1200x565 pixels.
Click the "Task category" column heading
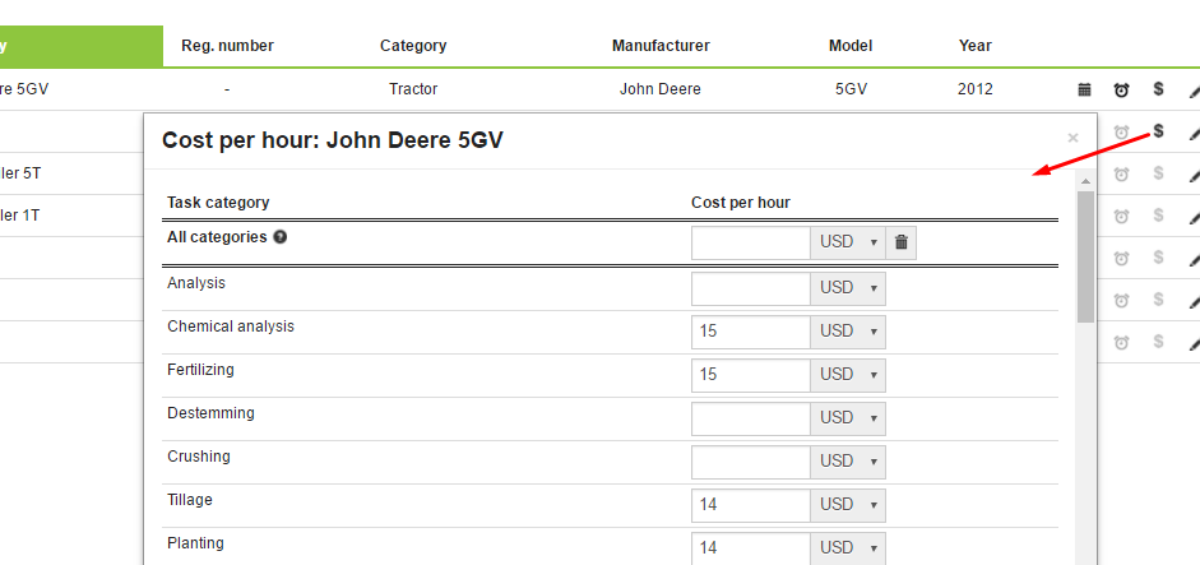218,202
